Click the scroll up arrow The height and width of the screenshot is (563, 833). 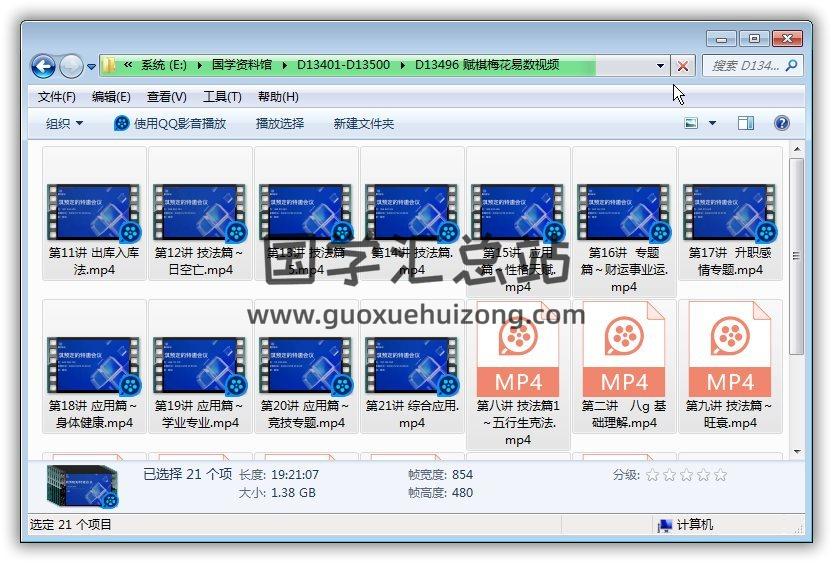click(x=796, y=150)
